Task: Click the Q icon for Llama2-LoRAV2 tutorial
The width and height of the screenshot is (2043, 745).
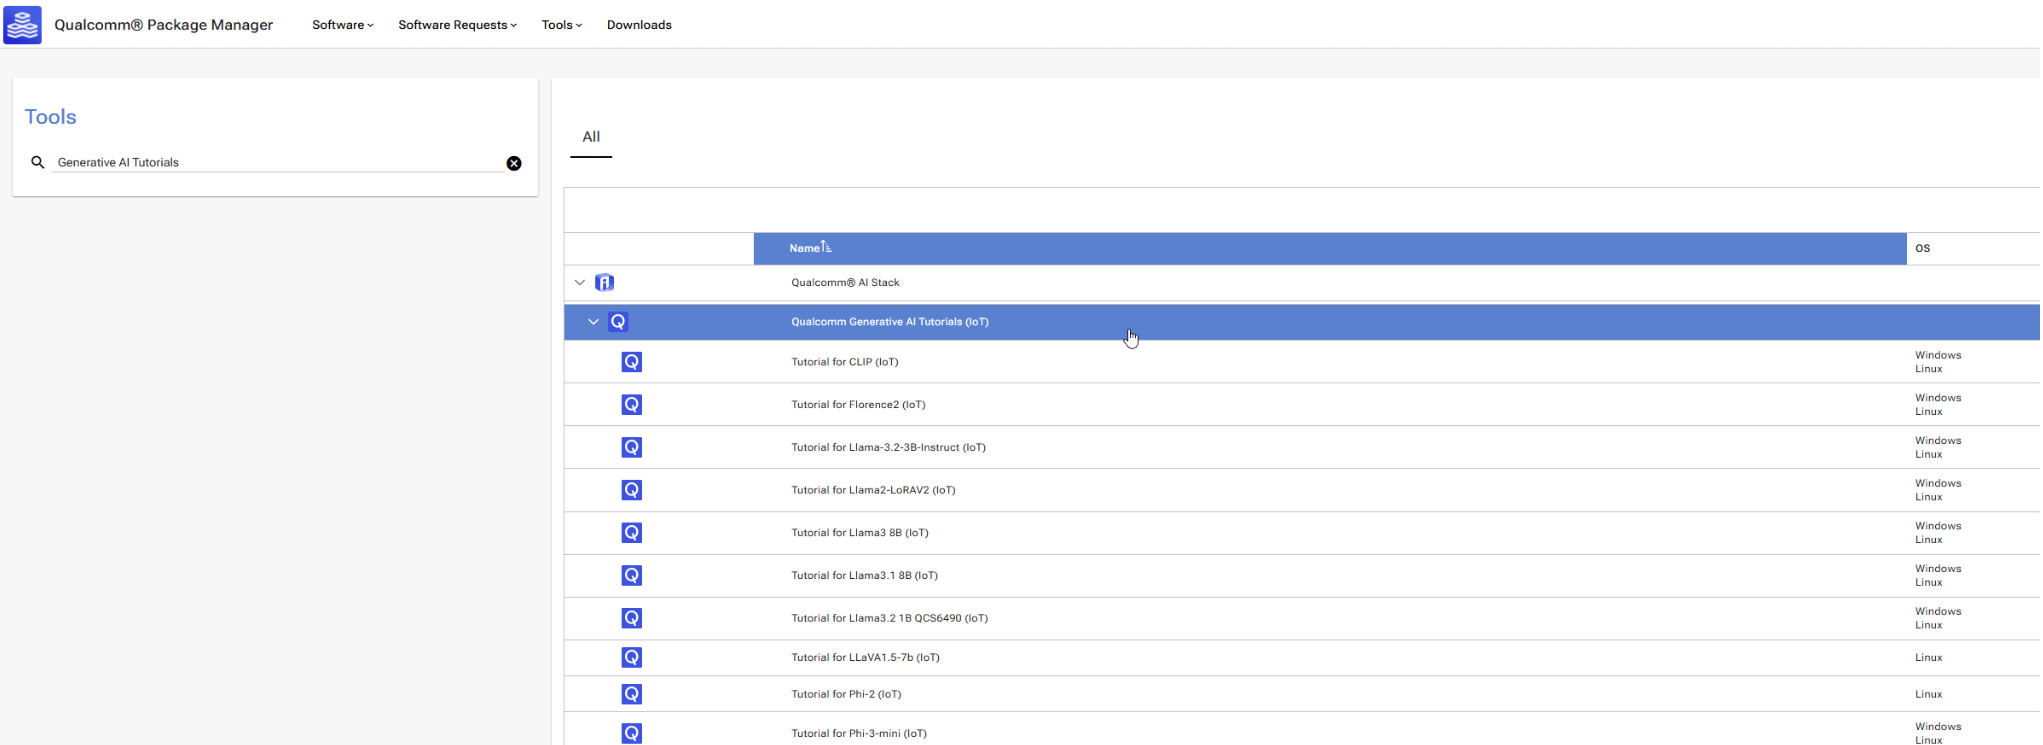Action: [x=632, y=490]
